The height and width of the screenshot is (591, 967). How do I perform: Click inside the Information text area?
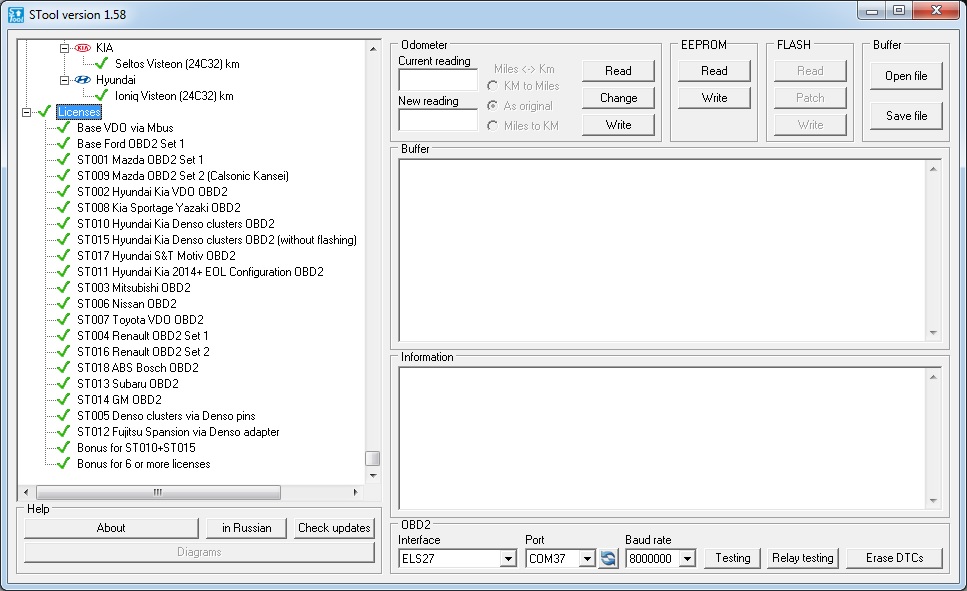[662, 438]
